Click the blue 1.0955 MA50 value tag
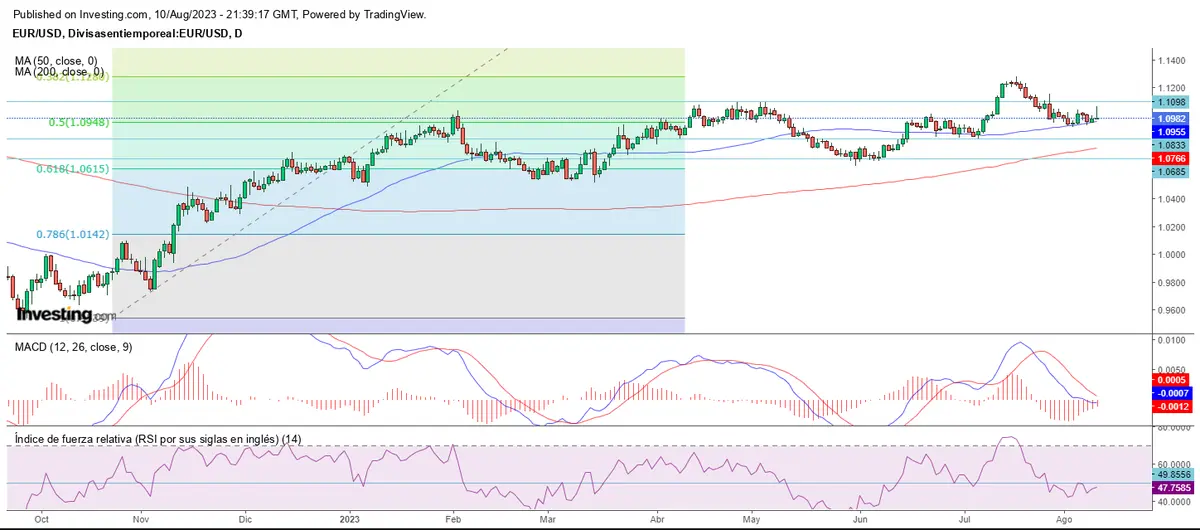This screenshot has height=530, width=1200. click(1169, 131)
